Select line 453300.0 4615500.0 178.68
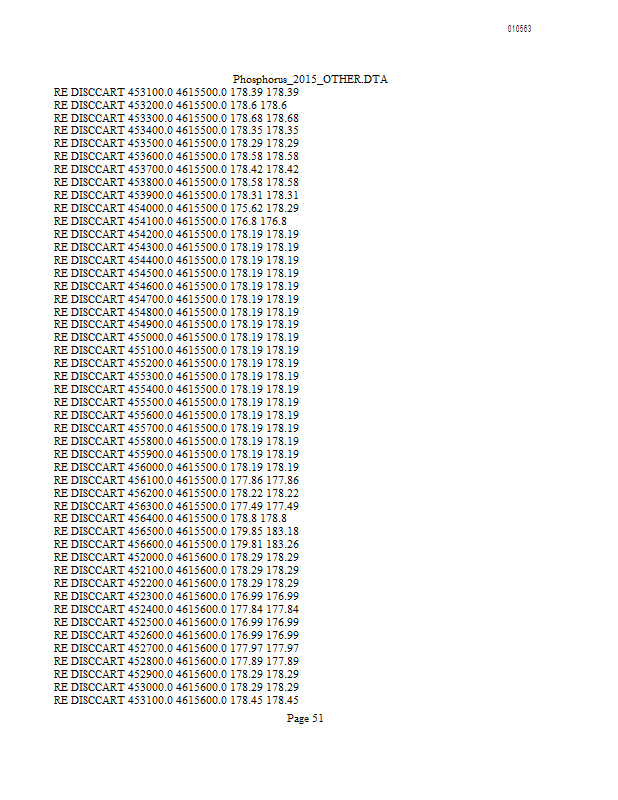The height and width of the screenshot is (800, 618). tap(176, 118)
